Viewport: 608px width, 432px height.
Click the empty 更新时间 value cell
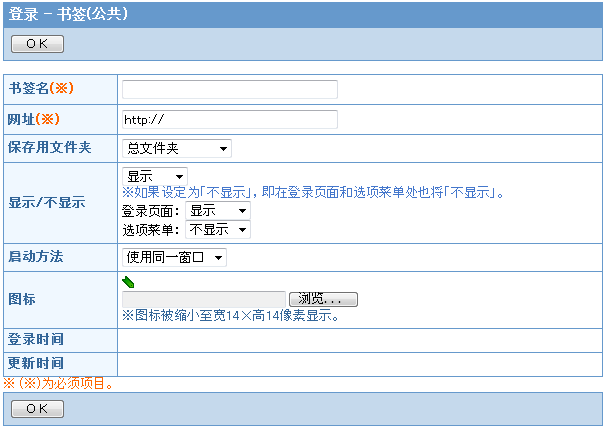point(359,363)
